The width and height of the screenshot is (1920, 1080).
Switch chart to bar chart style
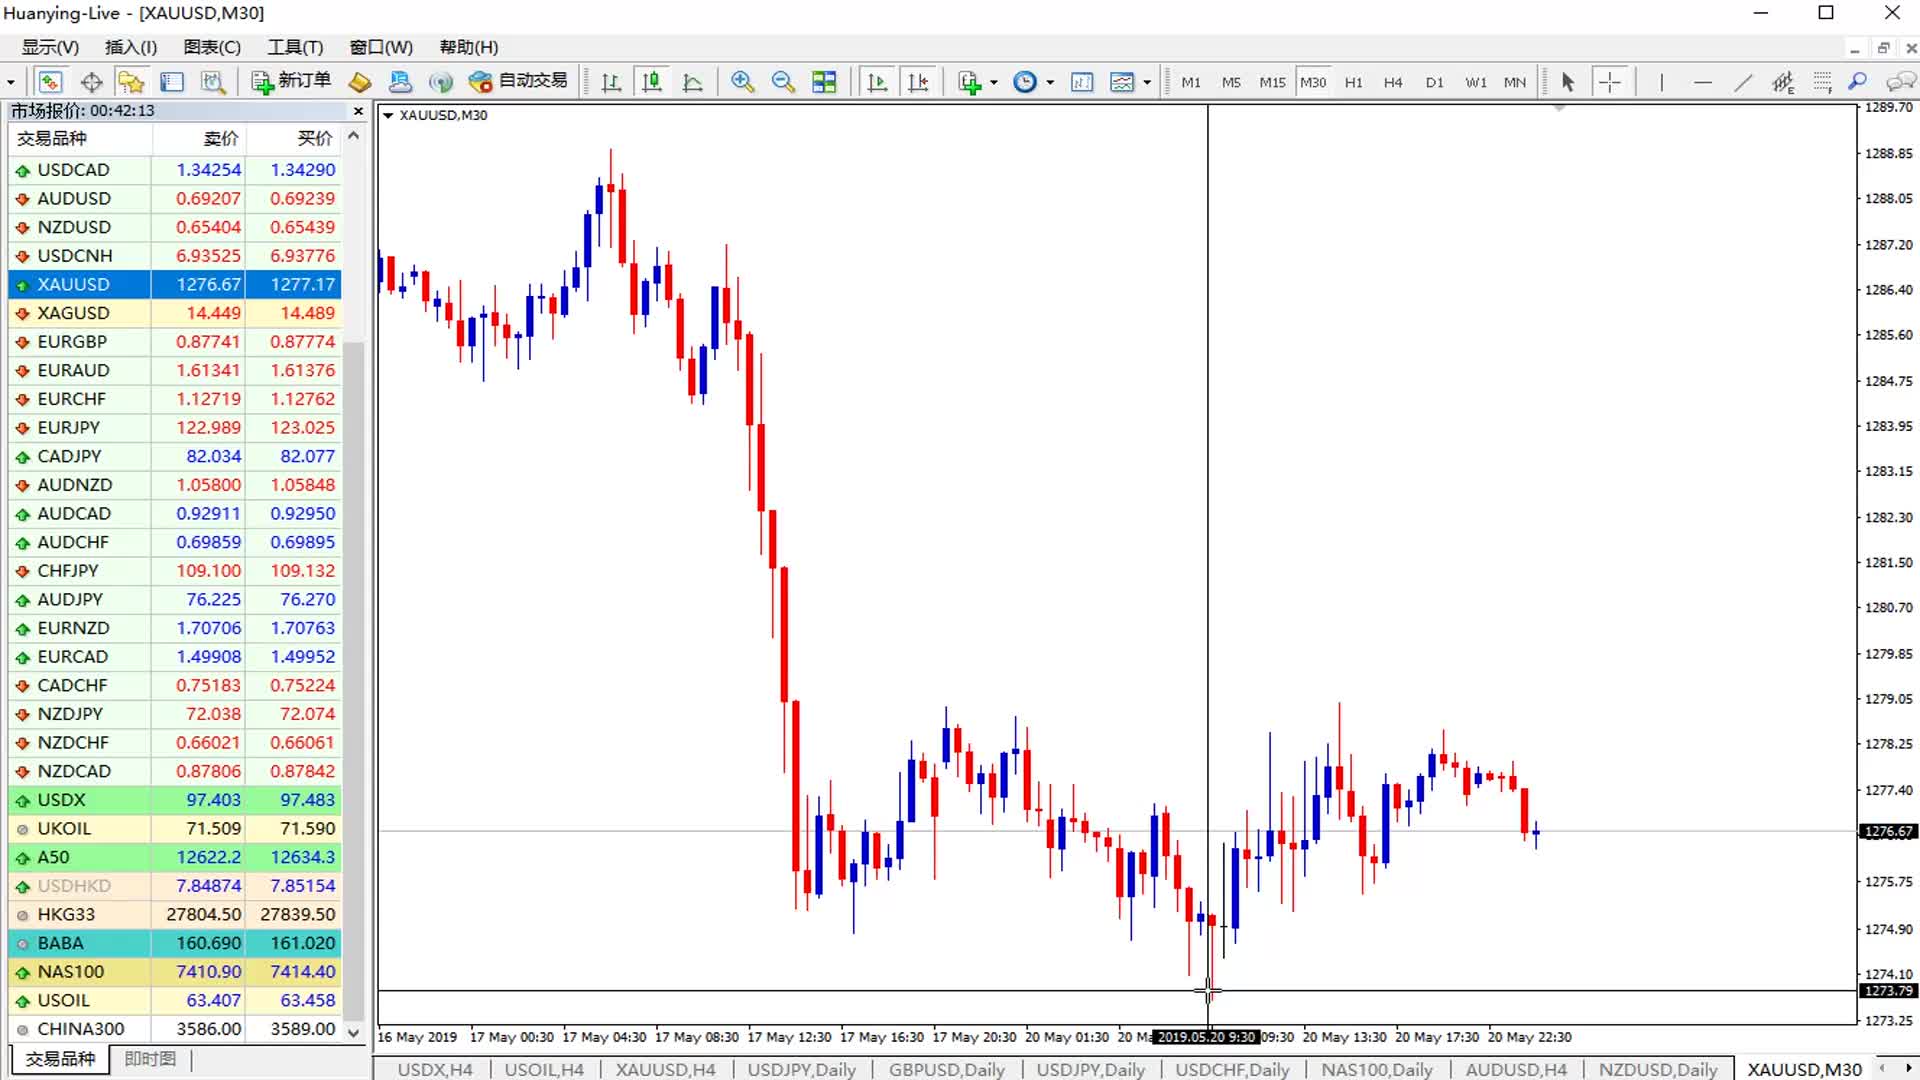click(611, 82)
